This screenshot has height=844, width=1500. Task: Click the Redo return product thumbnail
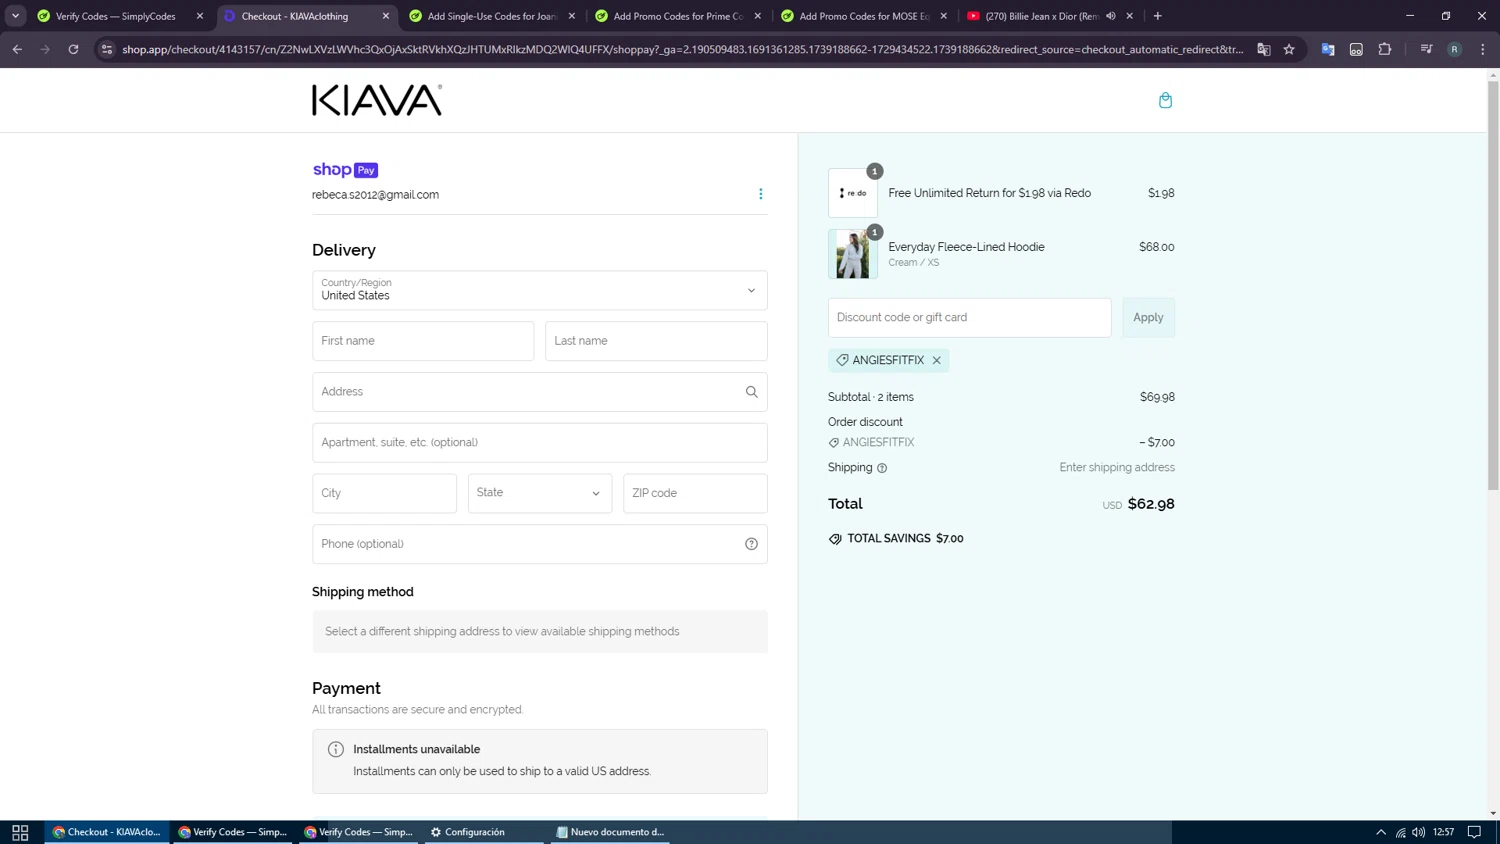(853, 193)
